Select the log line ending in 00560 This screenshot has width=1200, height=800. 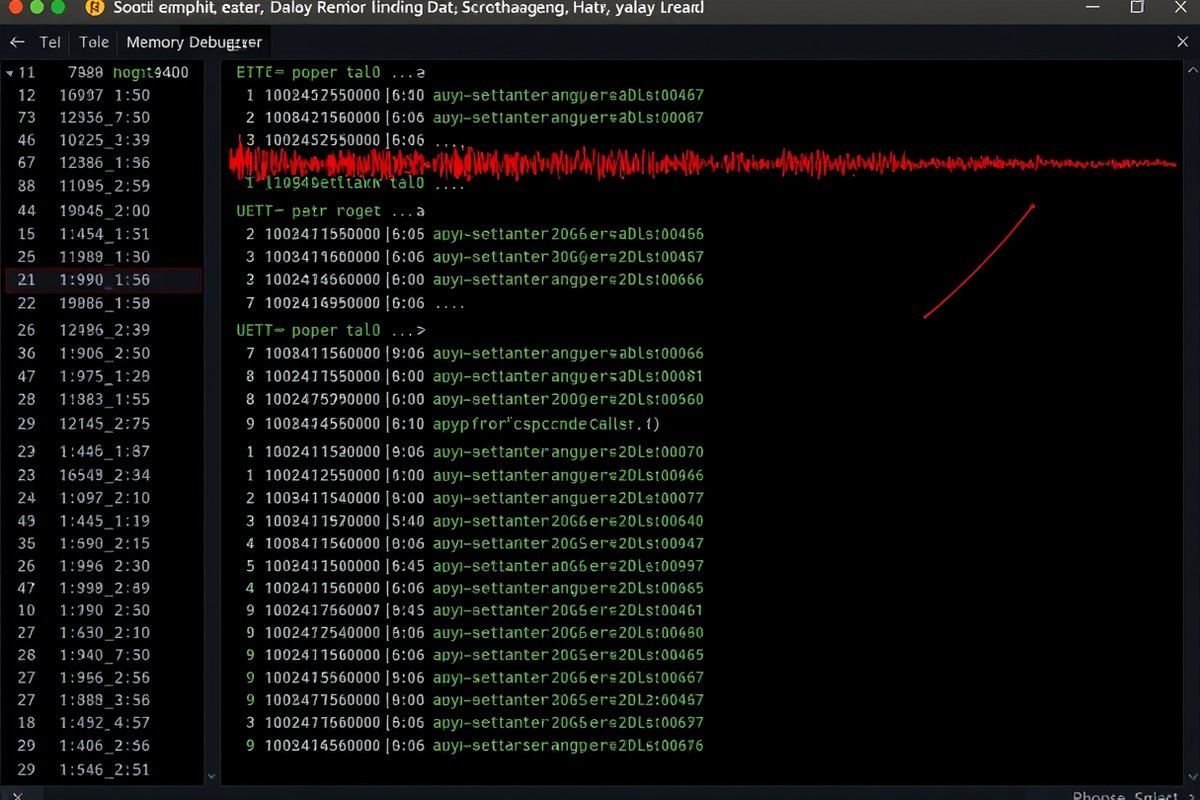[x=474, y=399]
